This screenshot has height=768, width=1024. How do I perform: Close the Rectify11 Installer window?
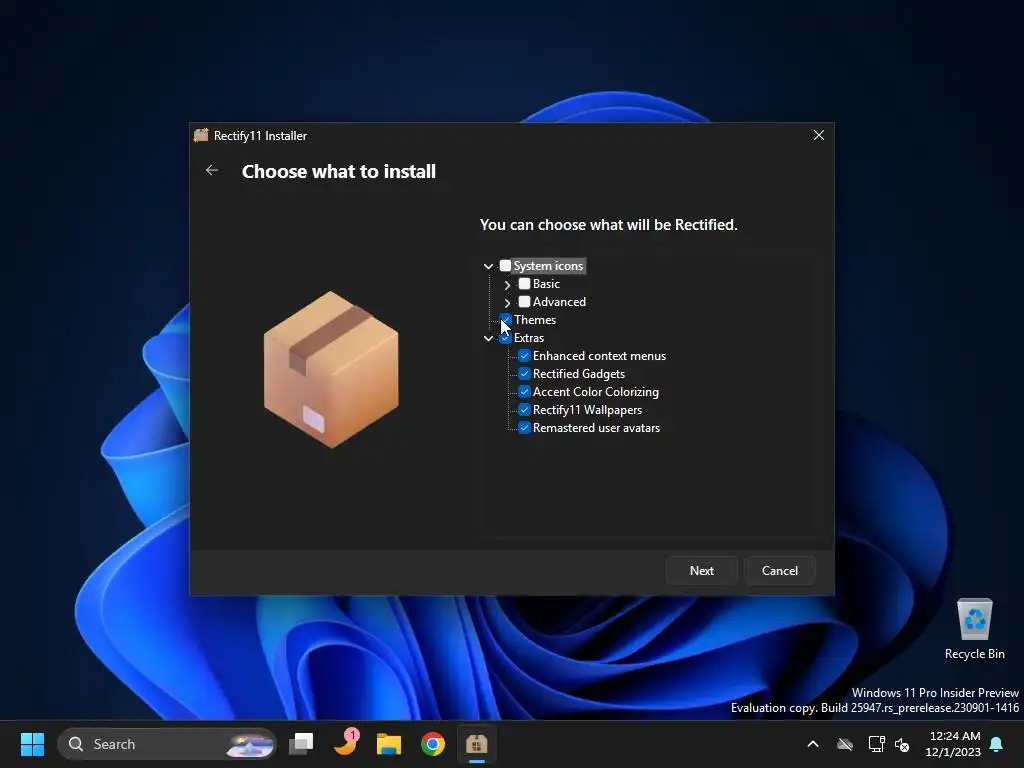(x=818, y=135)
